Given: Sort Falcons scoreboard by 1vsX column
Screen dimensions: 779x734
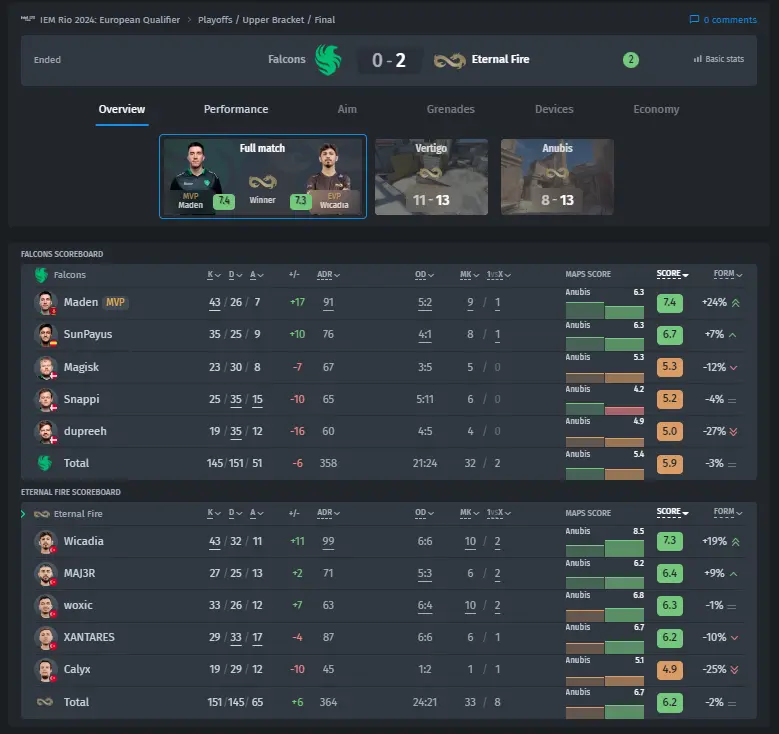Looking at the screenshot, I should (498, 275).
